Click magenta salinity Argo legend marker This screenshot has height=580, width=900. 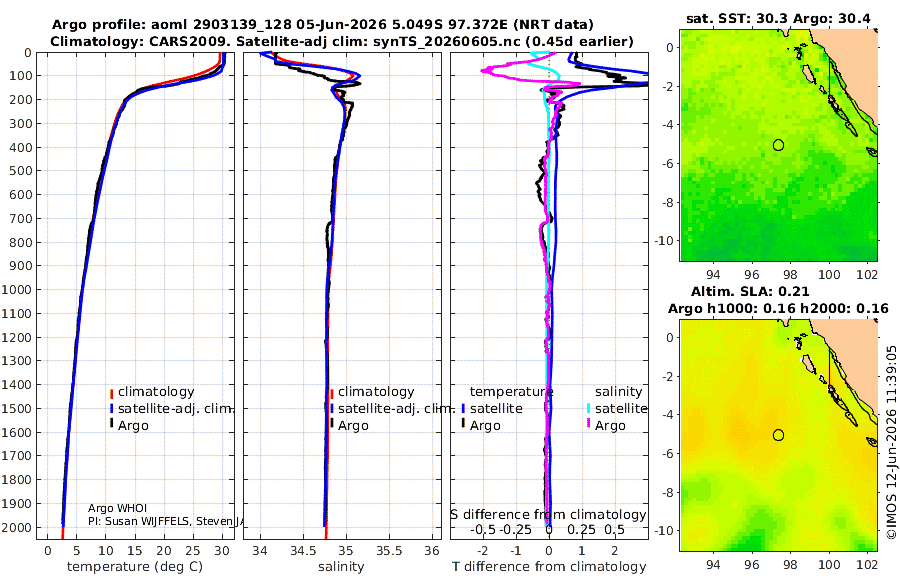(x=588, y=424)
